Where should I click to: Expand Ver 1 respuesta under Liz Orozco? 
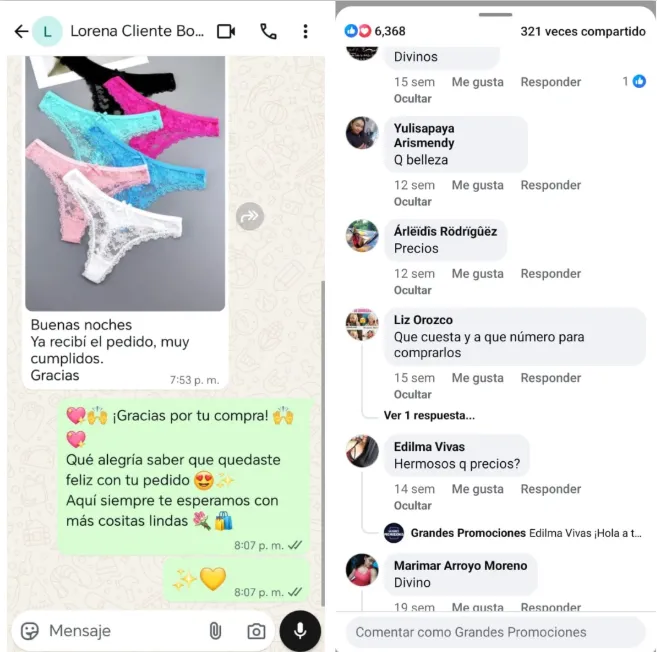429,415
